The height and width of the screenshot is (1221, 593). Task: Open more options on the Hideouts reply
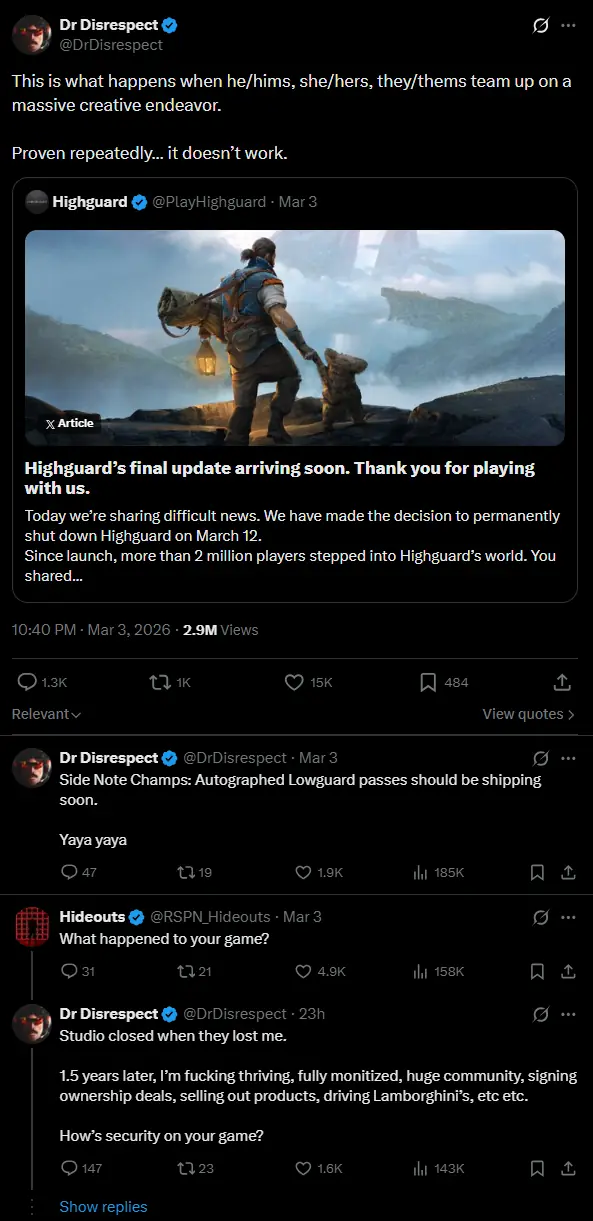point(569,917)
